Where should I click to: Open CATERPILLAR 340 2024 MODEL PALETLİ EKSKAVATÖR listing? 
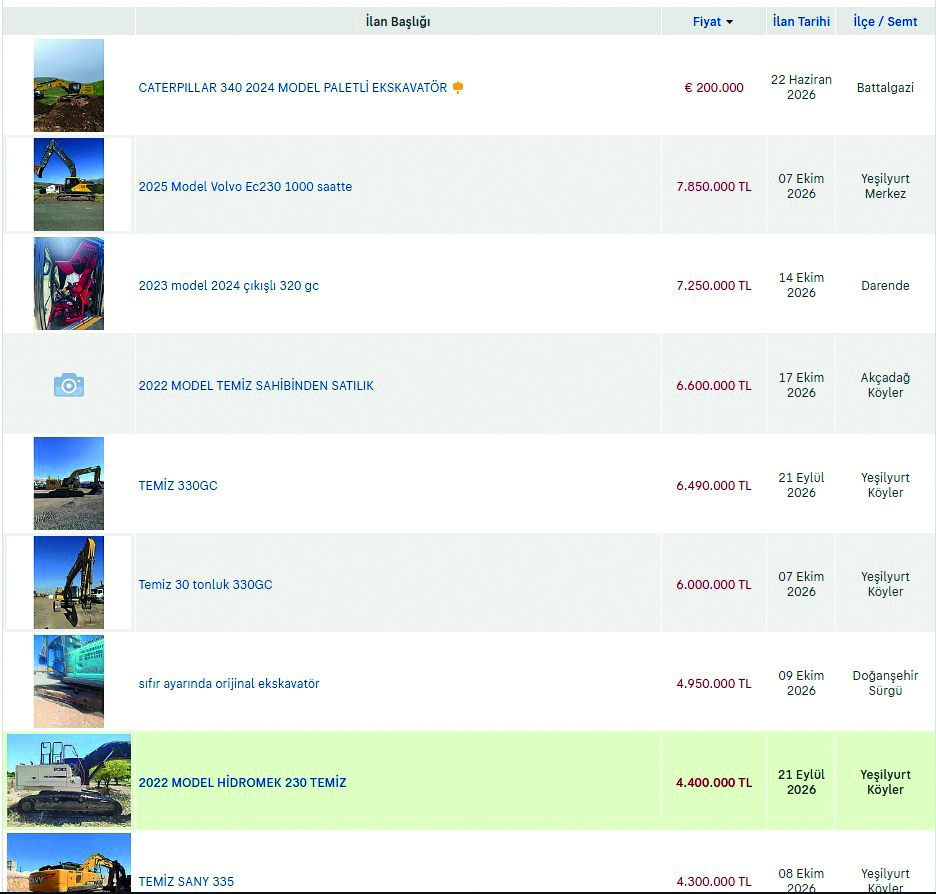(292, 88)
